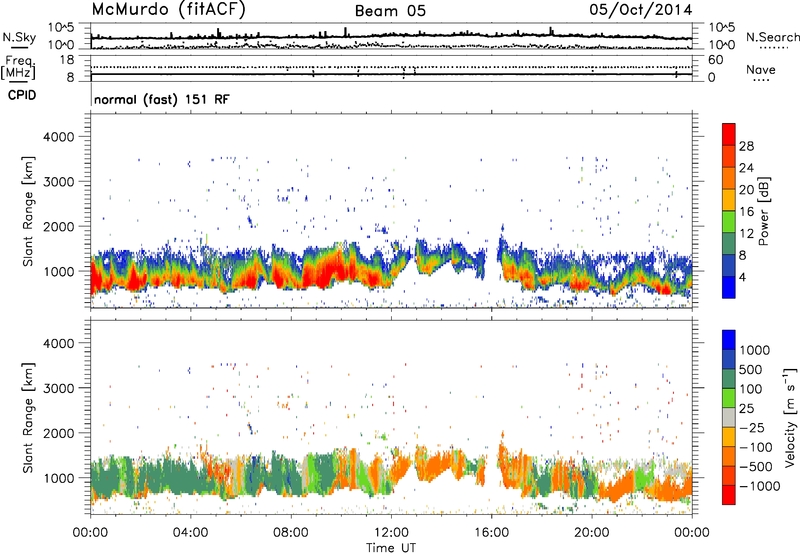Click the McMurdo (fitACF) title
800x554 pixels.
[x=168, y=10]
